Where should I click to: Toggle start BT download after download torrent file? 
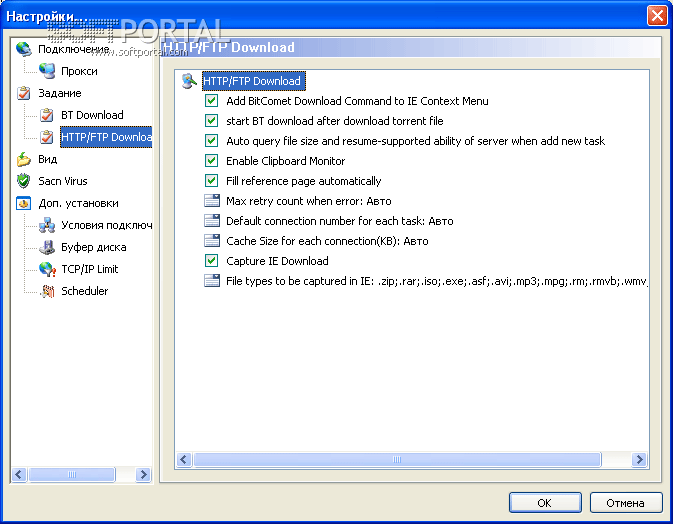click(211, 121)
